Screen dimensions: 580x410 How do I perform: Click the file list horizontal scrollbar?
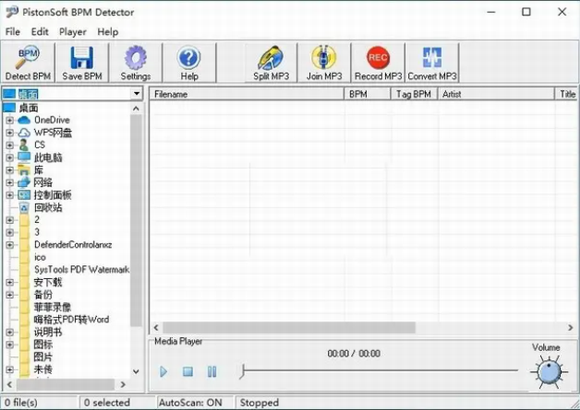click(x=363, y=327)
